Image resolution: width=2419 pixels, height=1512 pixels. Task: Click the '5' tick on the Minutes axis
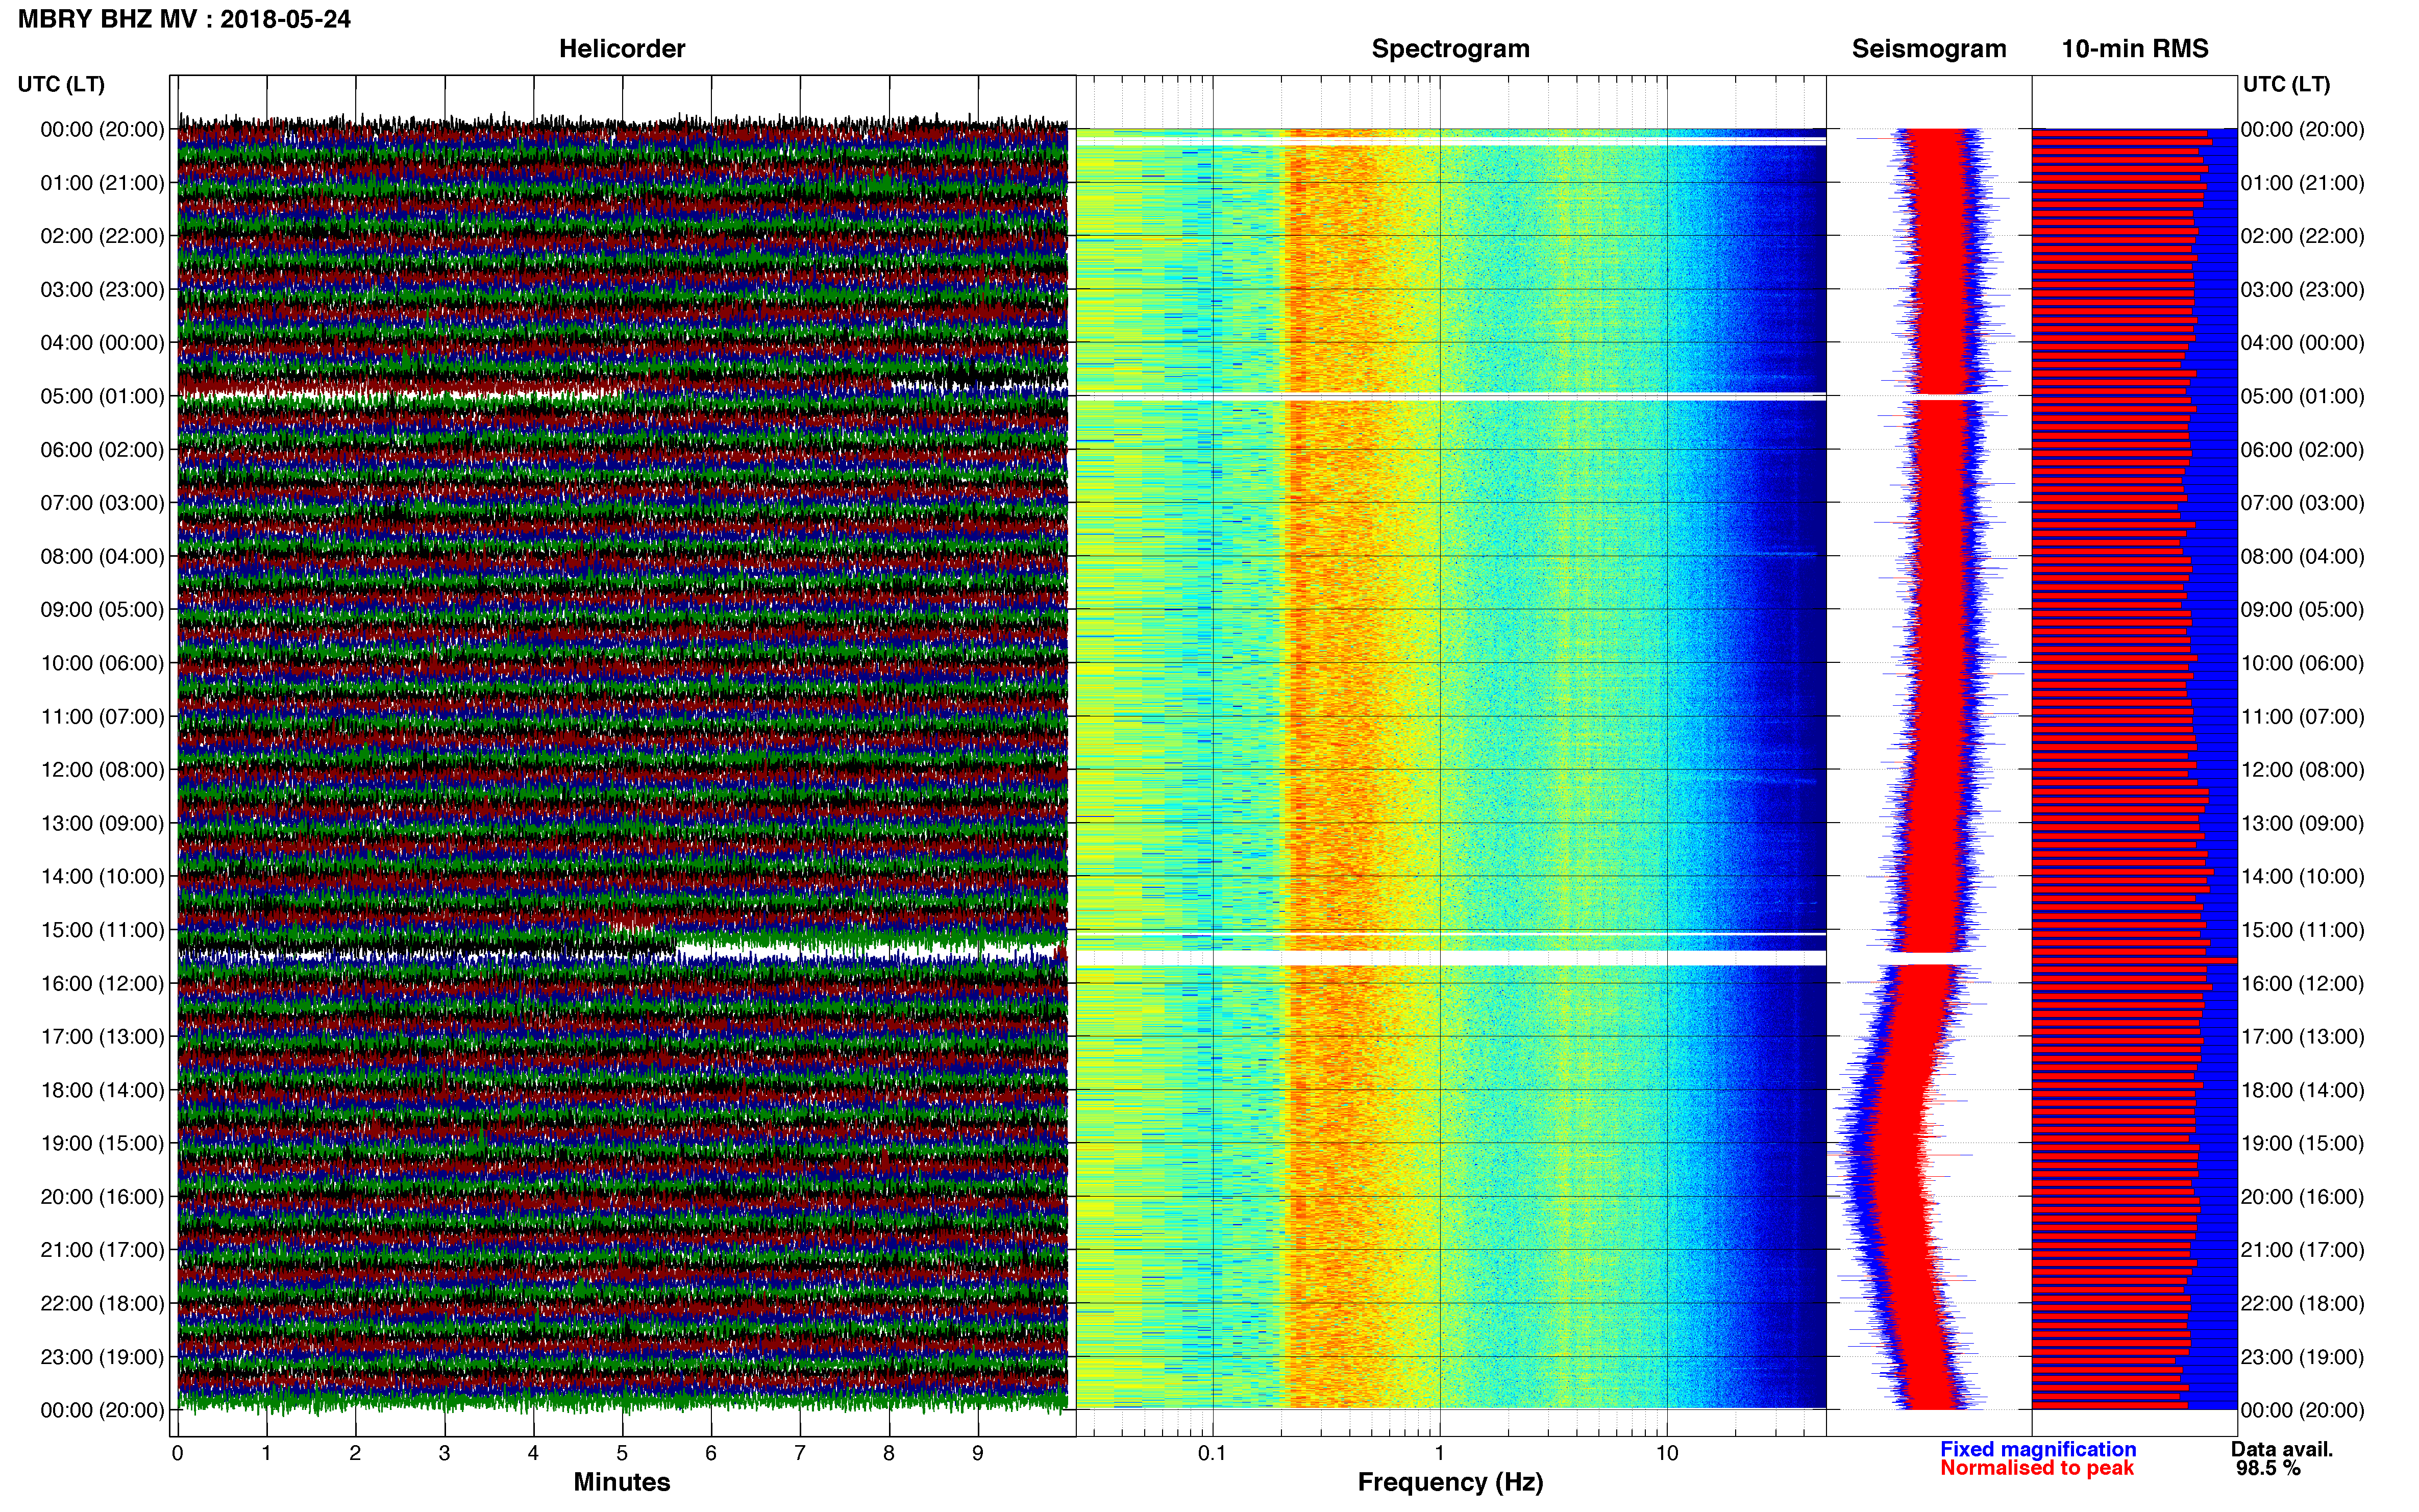pyautogui.click(x=622, y=1453)
